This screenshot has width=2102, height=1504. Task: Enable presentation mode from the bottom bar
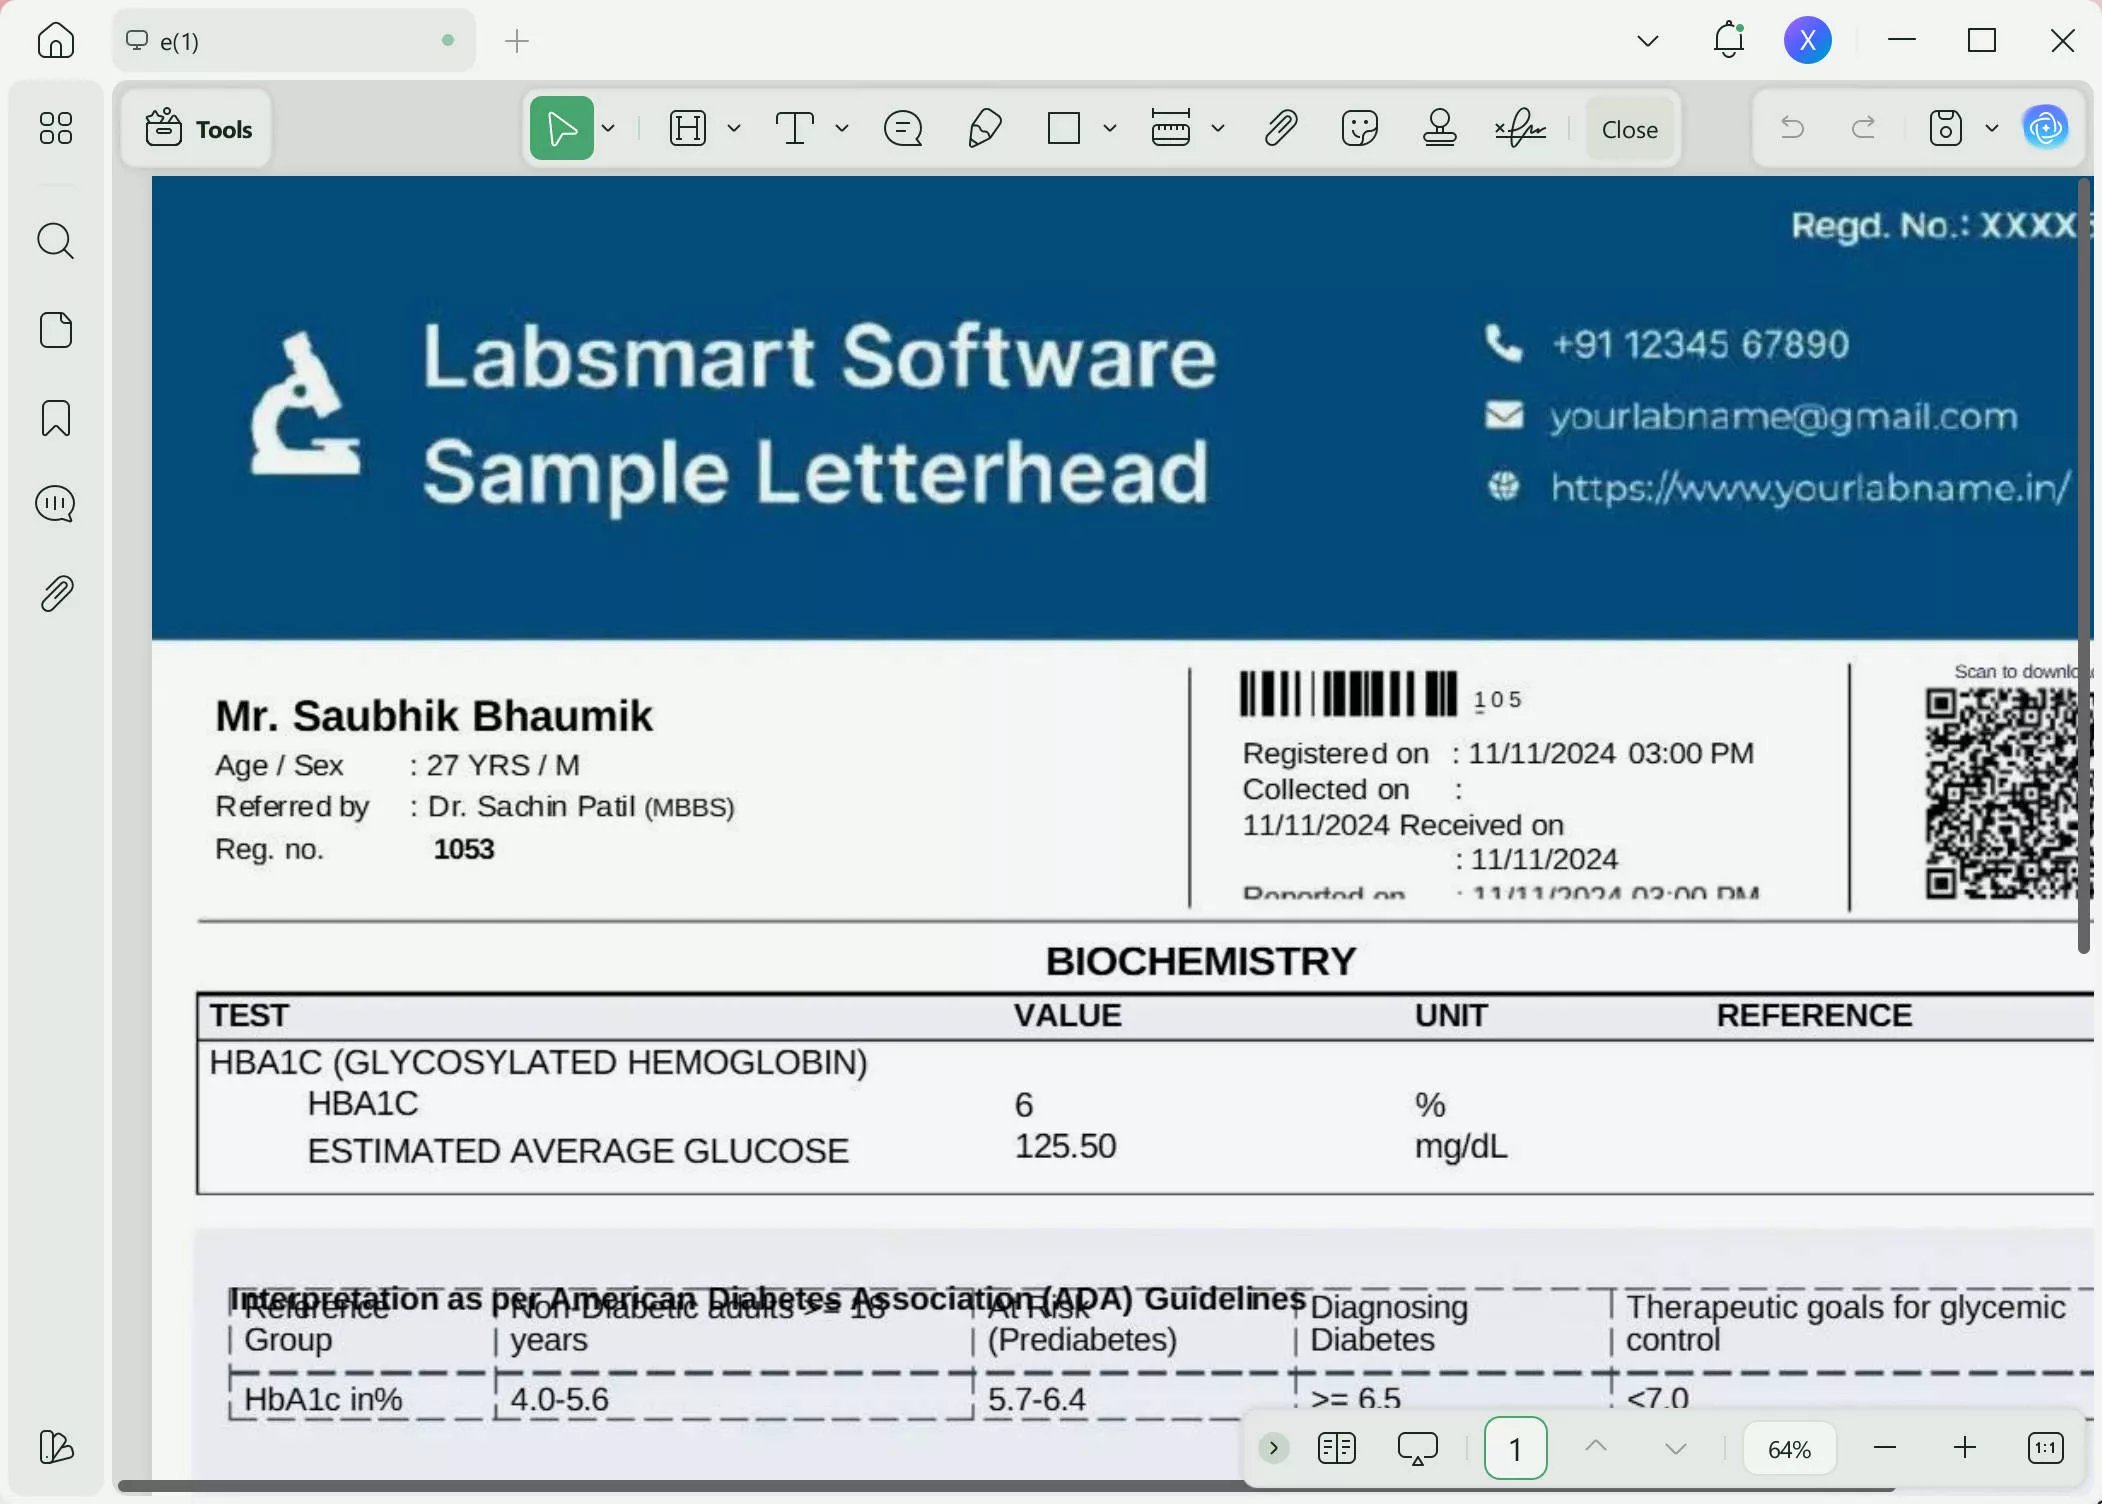pyautogui.click(x=1417, y=1447)
